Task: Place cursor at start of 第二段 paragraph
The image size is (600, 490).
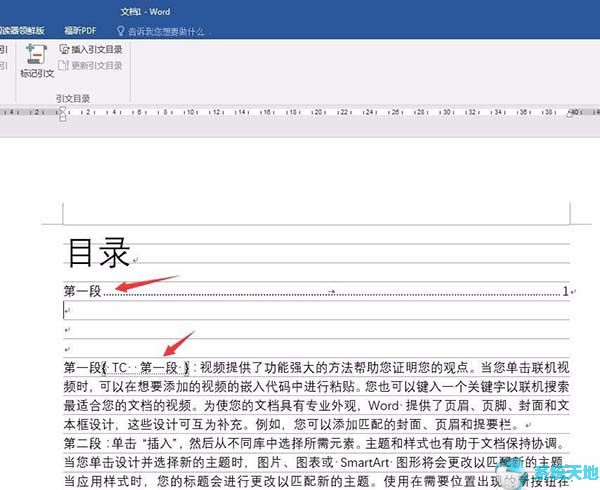Action: tap(66, 443)
